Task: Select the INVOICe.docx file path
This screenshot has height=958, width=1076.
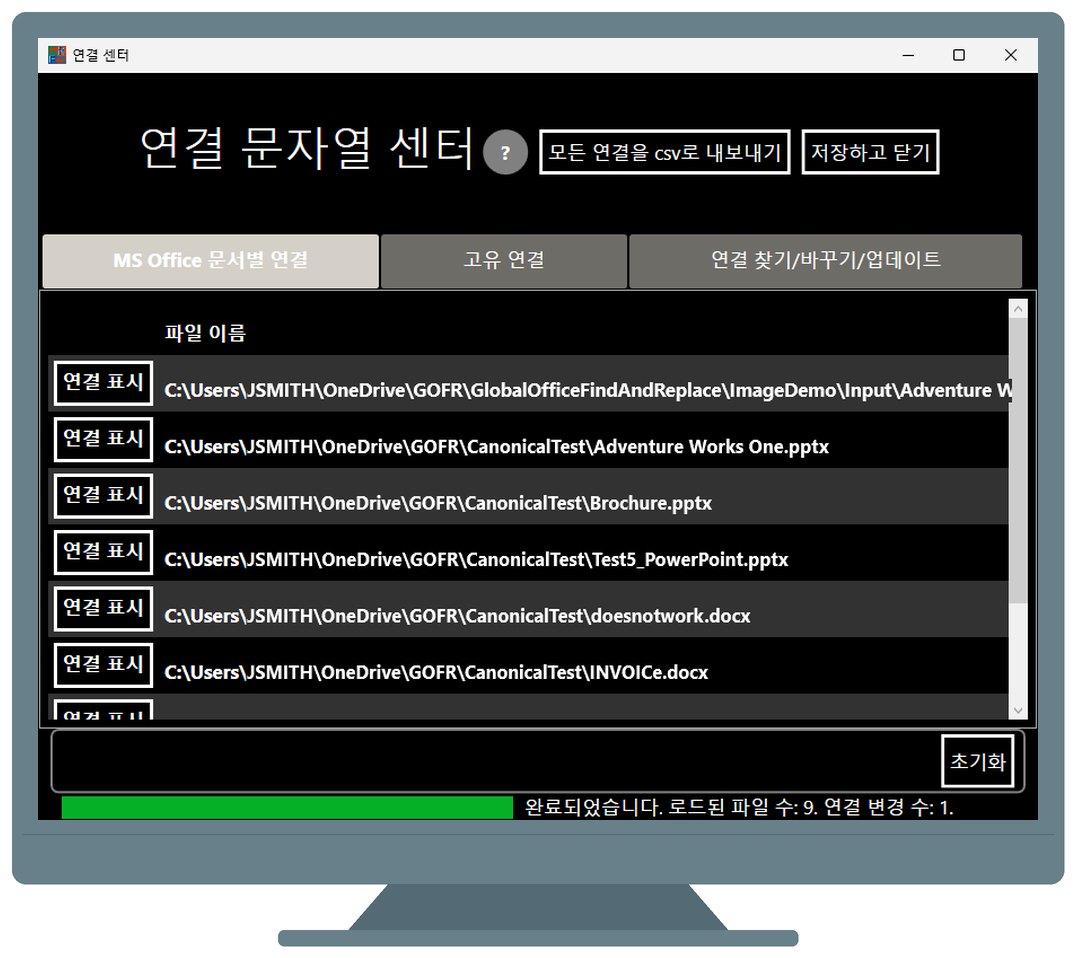Action: pyautogui.click(x=436, y=672)
